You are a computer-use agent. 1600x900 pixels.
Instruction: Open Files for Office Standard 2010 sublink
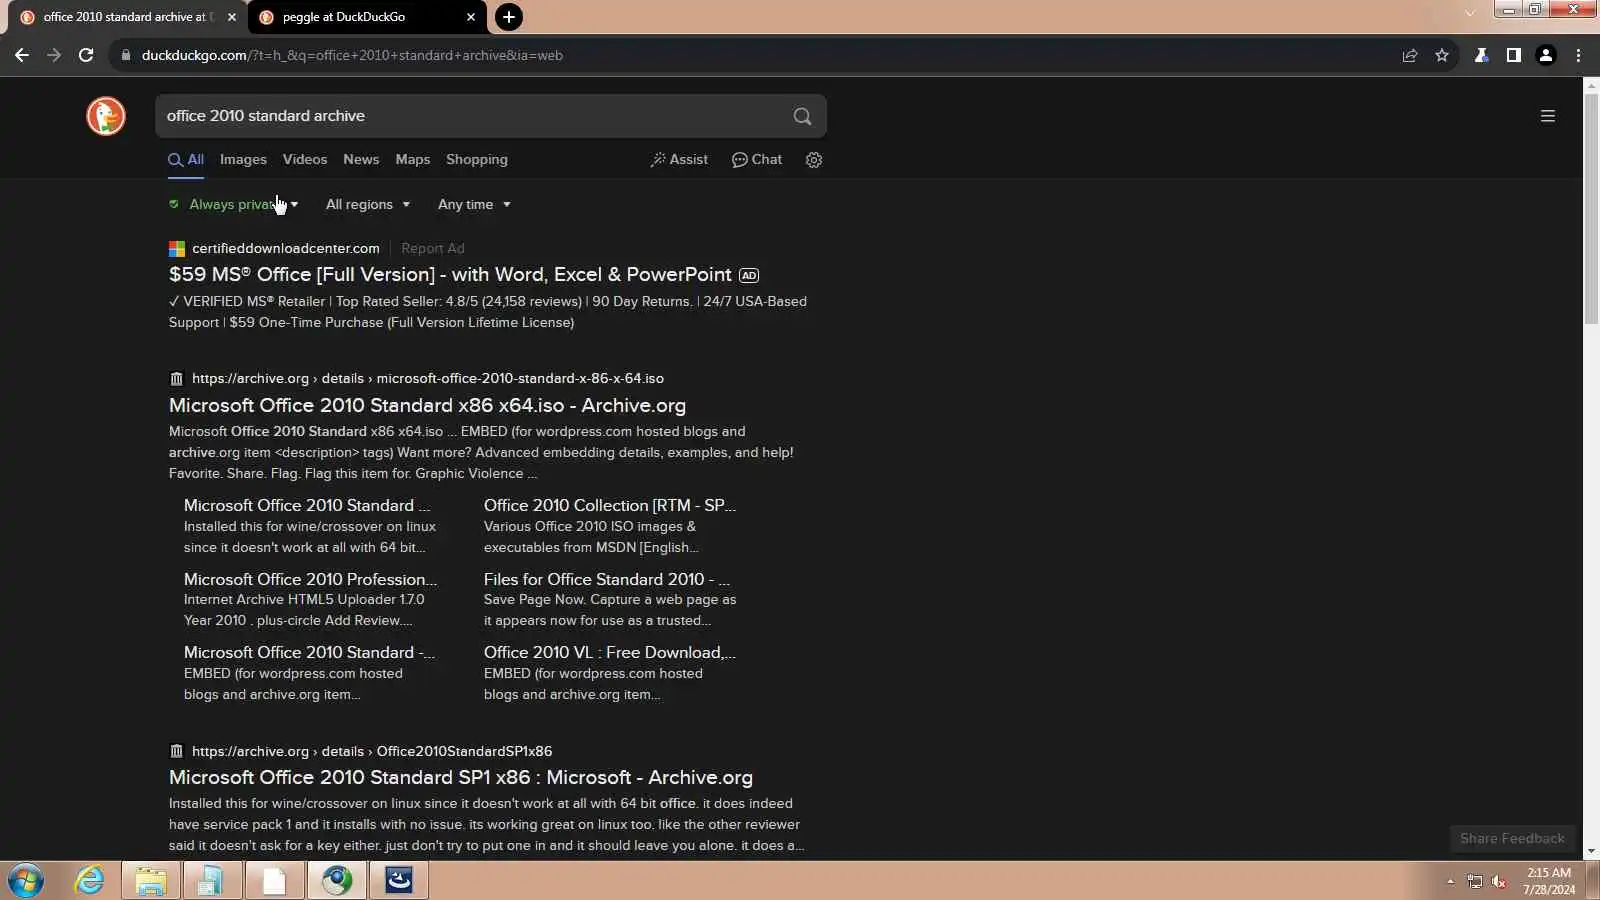[x=607, y=580]
